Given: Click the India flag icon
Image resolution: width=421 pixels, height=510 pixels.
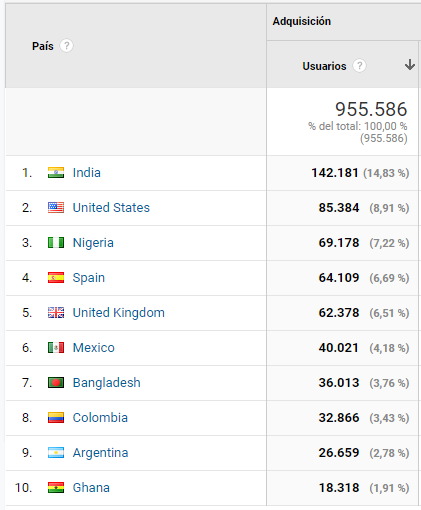Looking at the screenshot, I should (56, 173).
